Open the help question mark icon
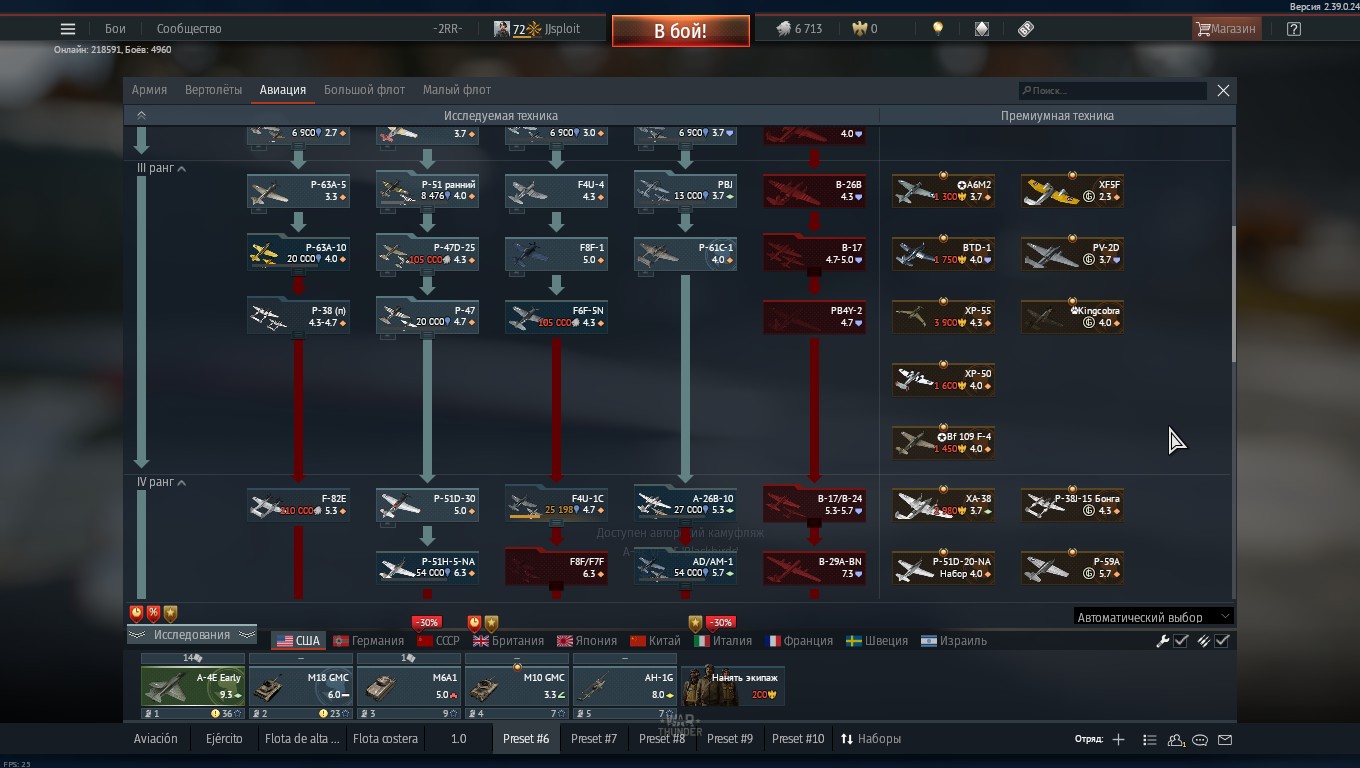The width and height of the screenshot is (1360, 768). [1294, 29]
